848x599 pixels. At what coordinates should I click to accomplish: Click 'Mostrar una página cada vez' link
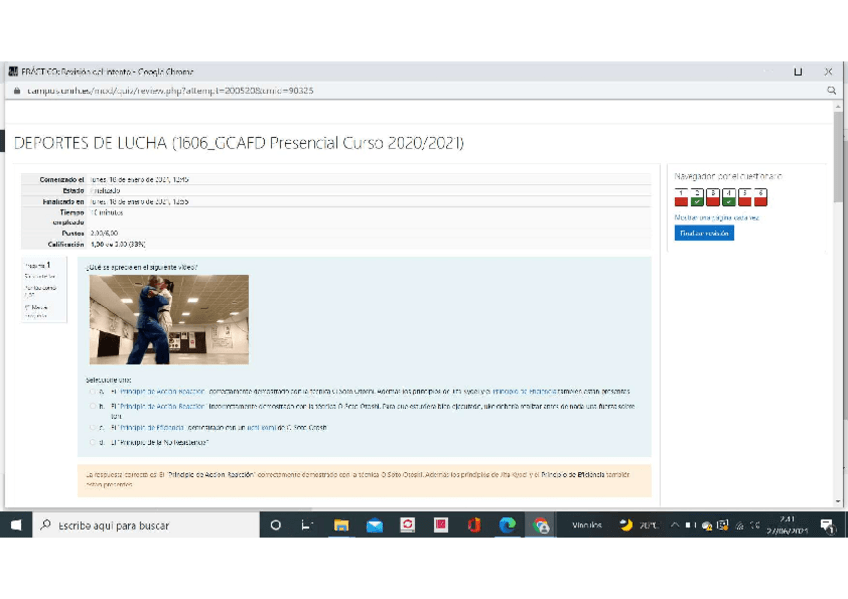pyautogui.click(x=716, y=217)
